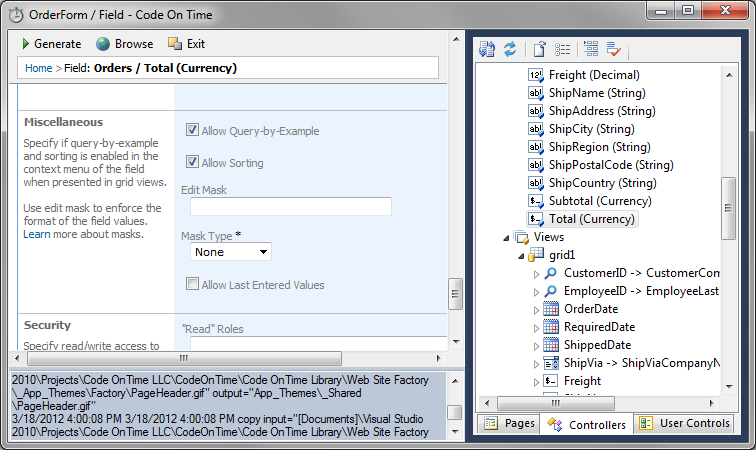Click the Edit Mask input field
756x450 pixels.
tap(285, 207)
